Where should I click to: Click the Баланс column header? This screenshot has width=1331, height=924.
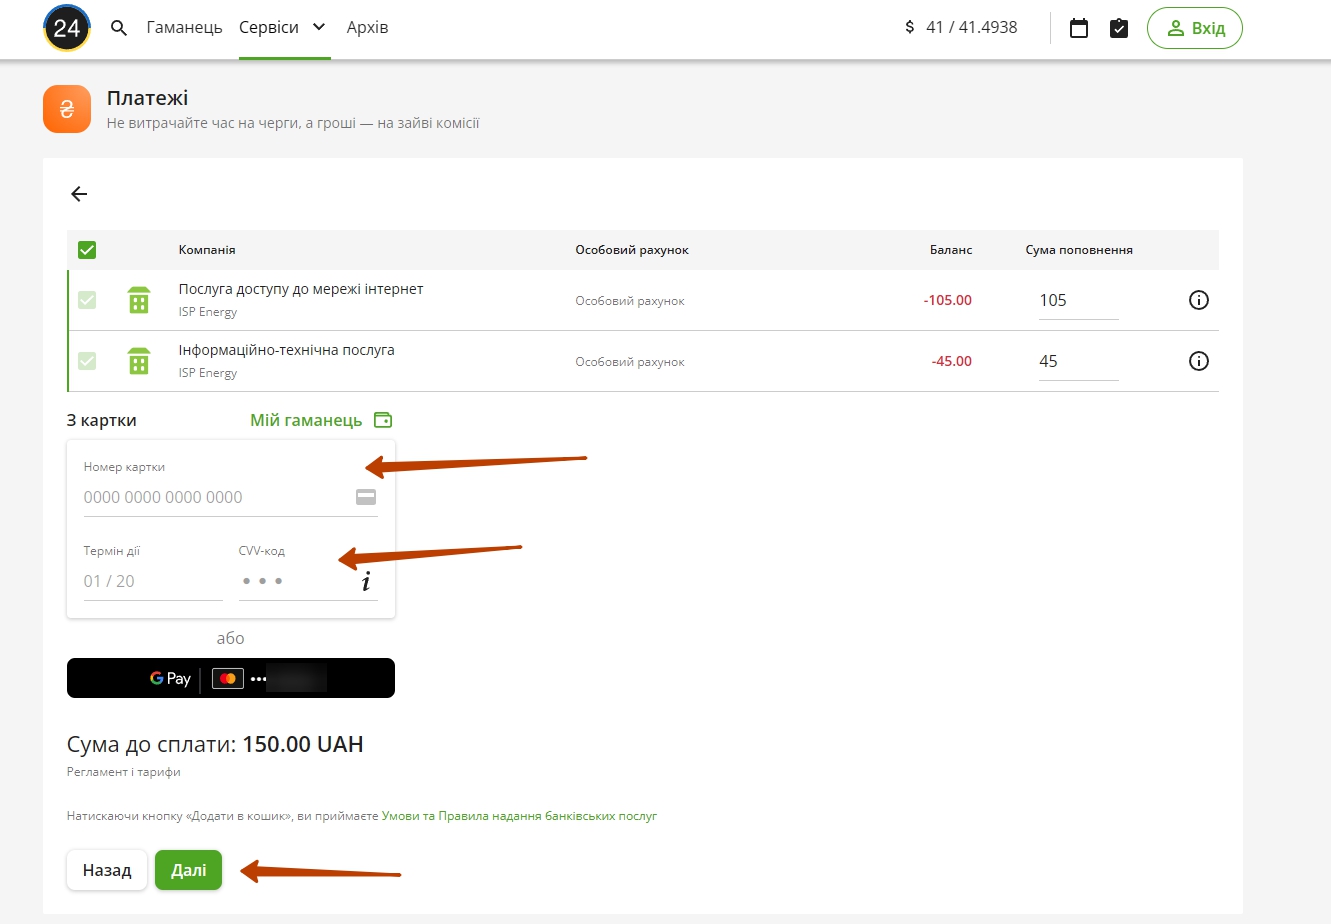[951, 250]
